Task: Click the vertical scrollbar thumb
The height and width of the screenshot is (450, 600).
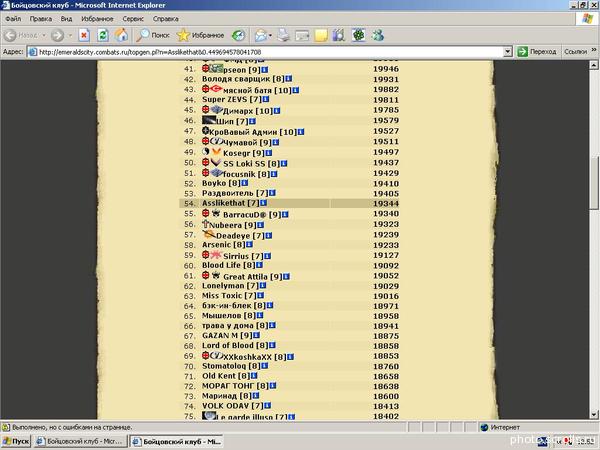Action: point(593,183)
